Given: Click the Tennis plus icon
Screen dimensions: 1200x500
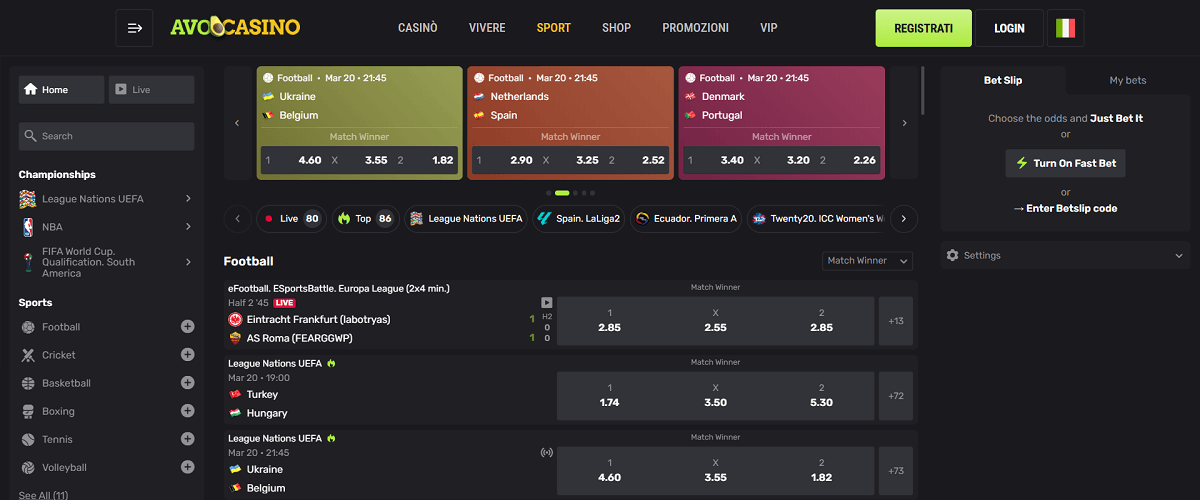Looking at the screenshot, I should tap(187, 439).
